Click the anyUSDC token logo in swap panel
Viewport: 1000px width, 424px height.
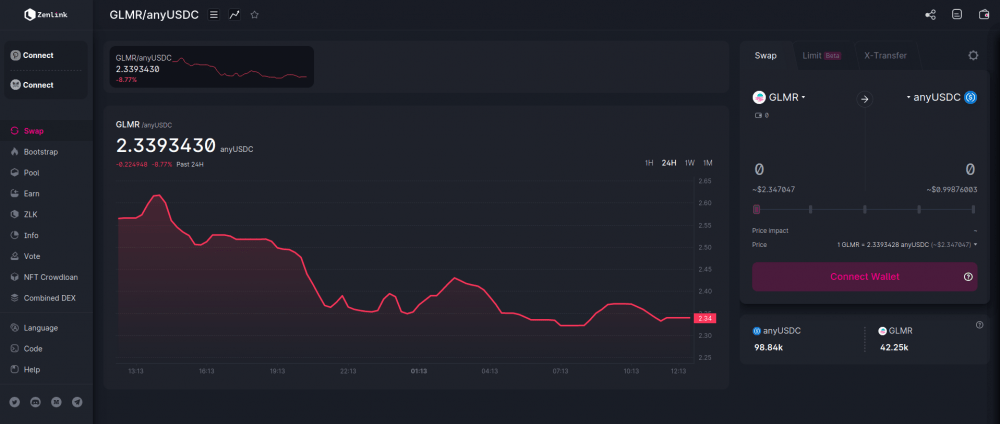pos(971,98)
